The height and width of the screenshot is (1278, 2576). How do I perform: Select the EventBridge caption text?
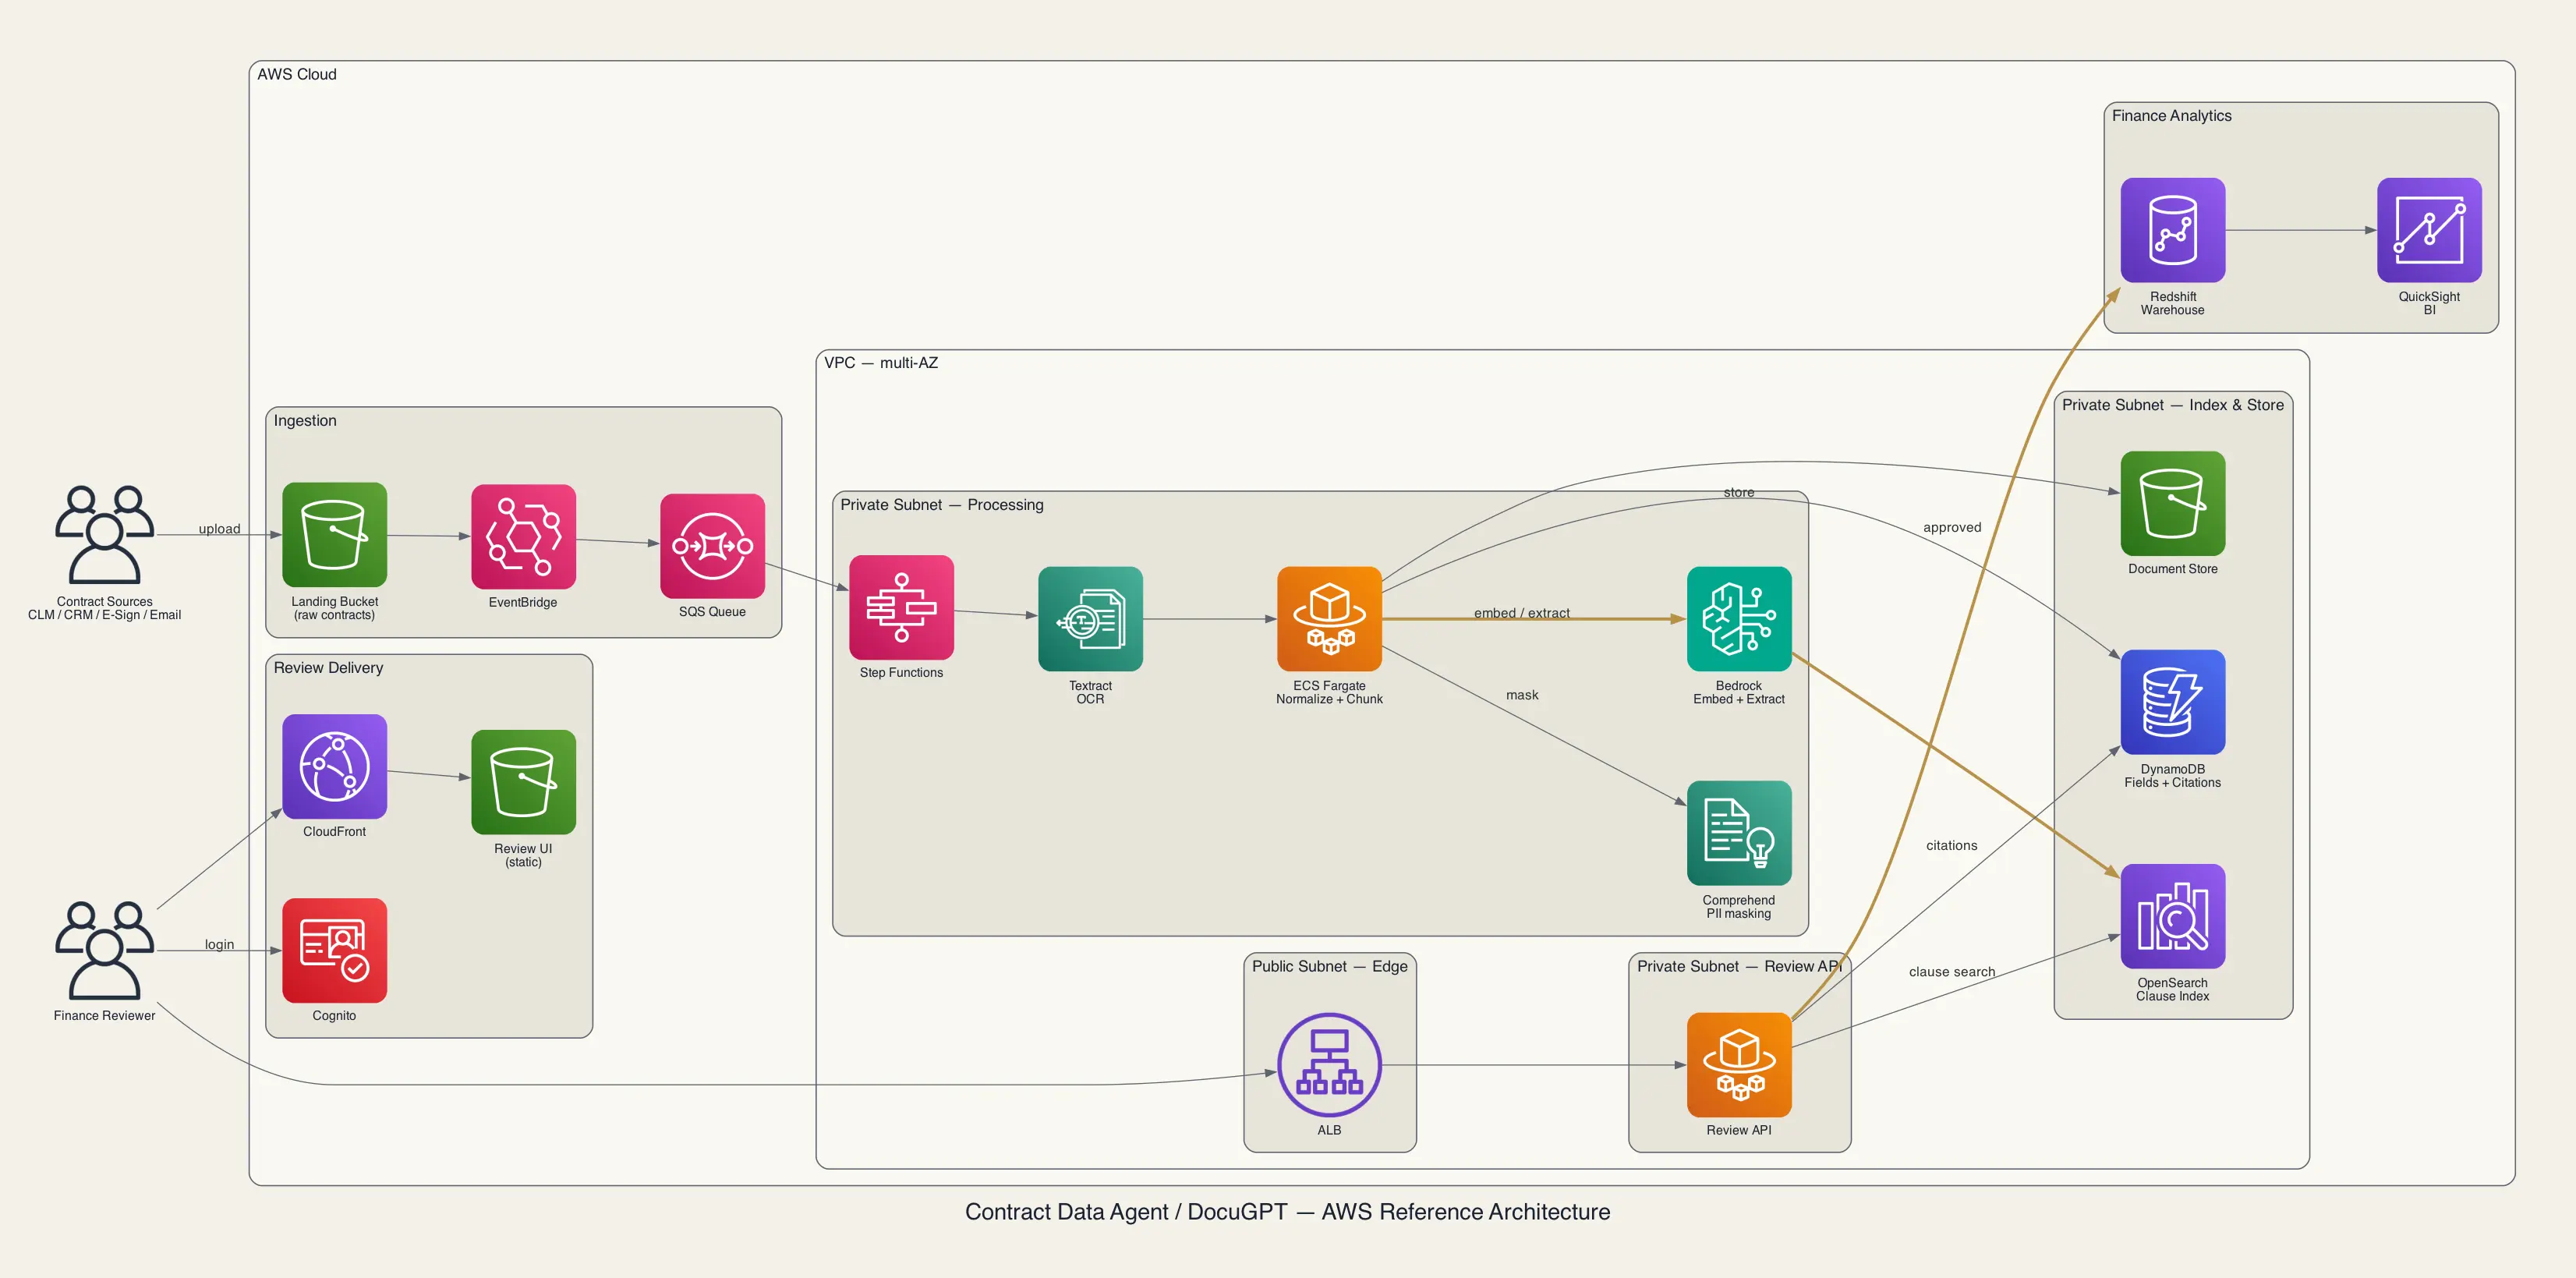click(x=523, y=602)
